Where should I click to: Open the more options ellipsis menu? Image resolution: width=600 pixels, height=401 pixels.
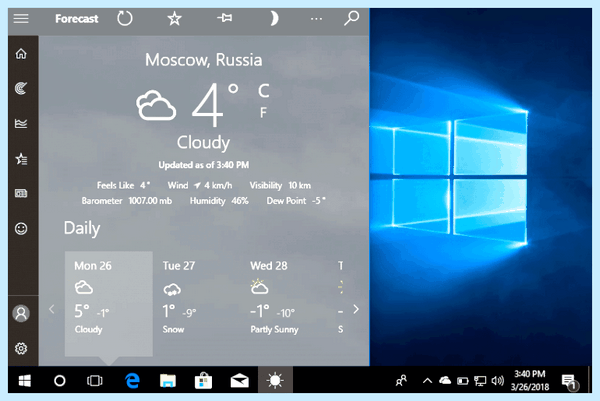point(316,19)
